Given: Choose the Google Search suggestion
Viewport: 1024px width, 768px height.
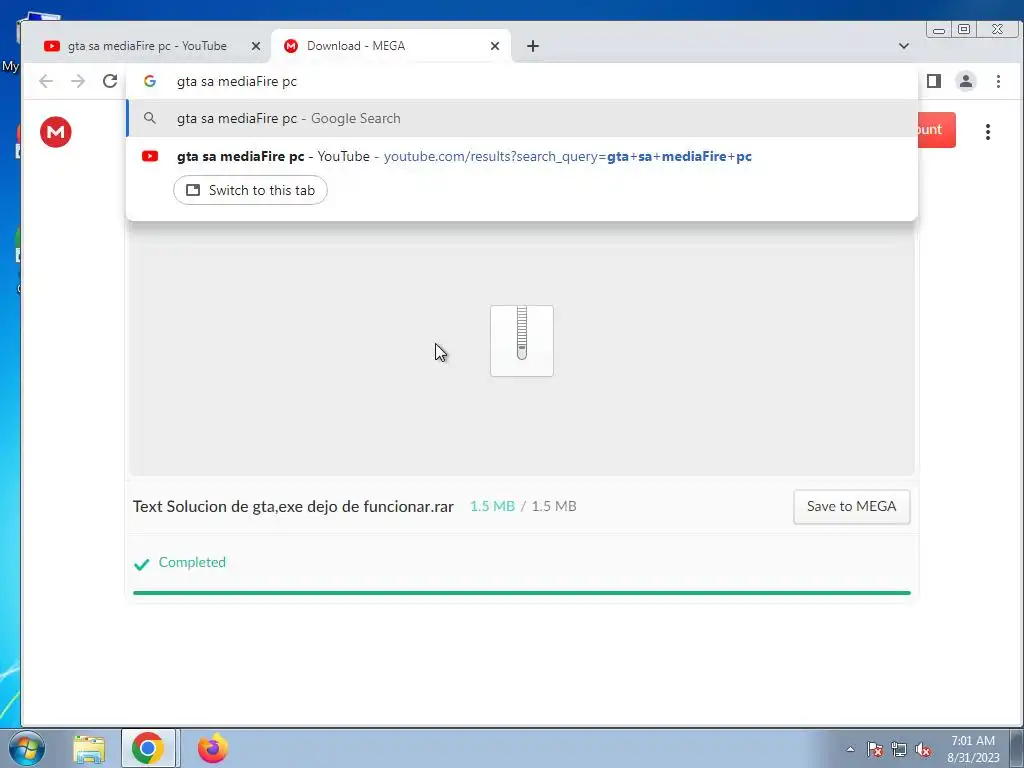Looking at the screenshot, I should pos(522,118).
